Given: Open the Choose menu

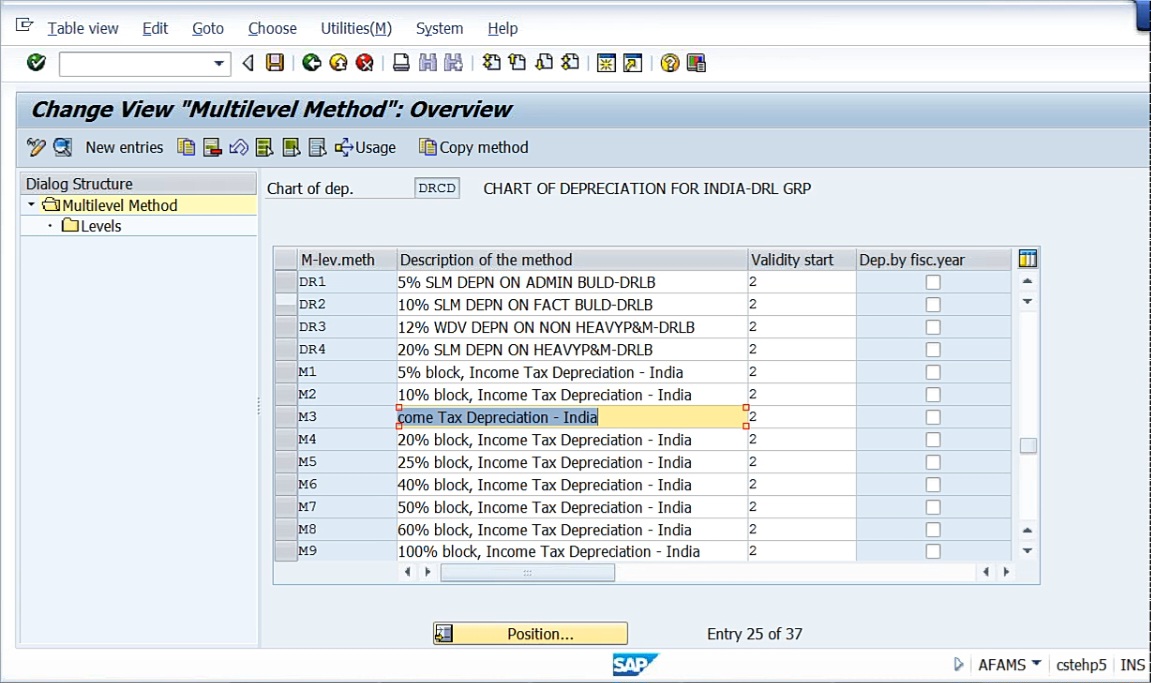Looking at the screenshot, I should point(272,29).
